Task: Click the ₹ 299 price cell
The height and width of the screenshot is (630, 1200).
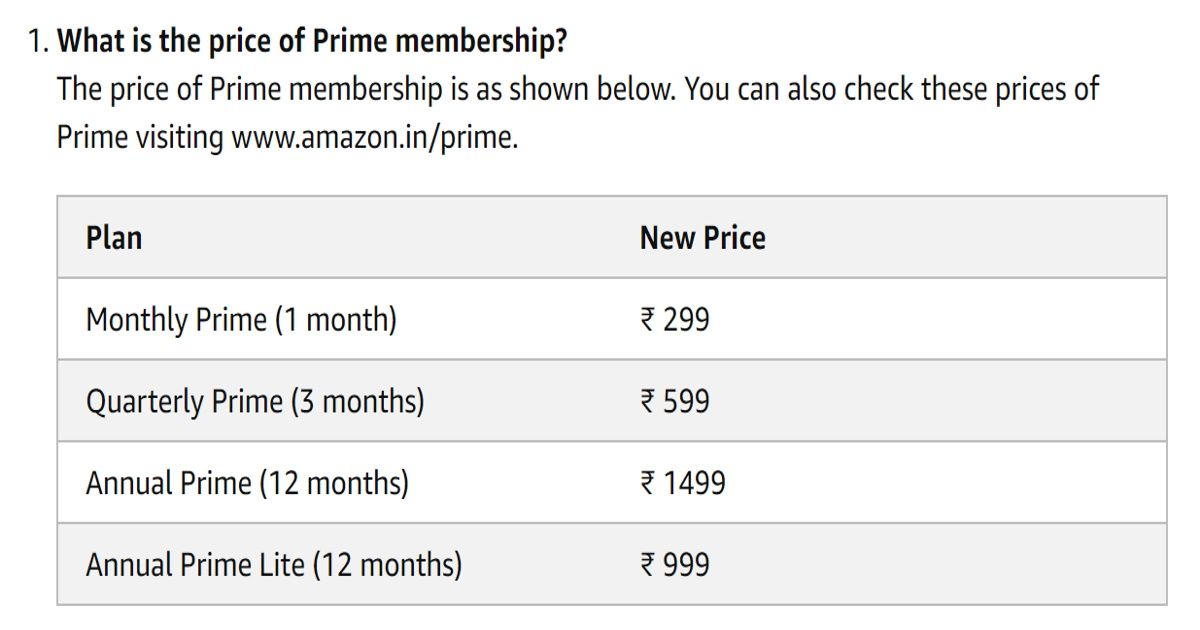Action: pos(675,320)
